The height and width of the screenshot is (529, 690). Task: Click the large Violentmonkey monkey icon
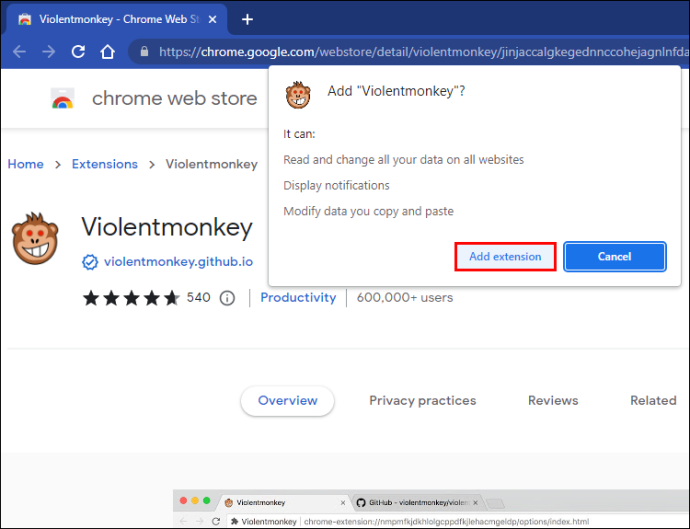[35, 239]
